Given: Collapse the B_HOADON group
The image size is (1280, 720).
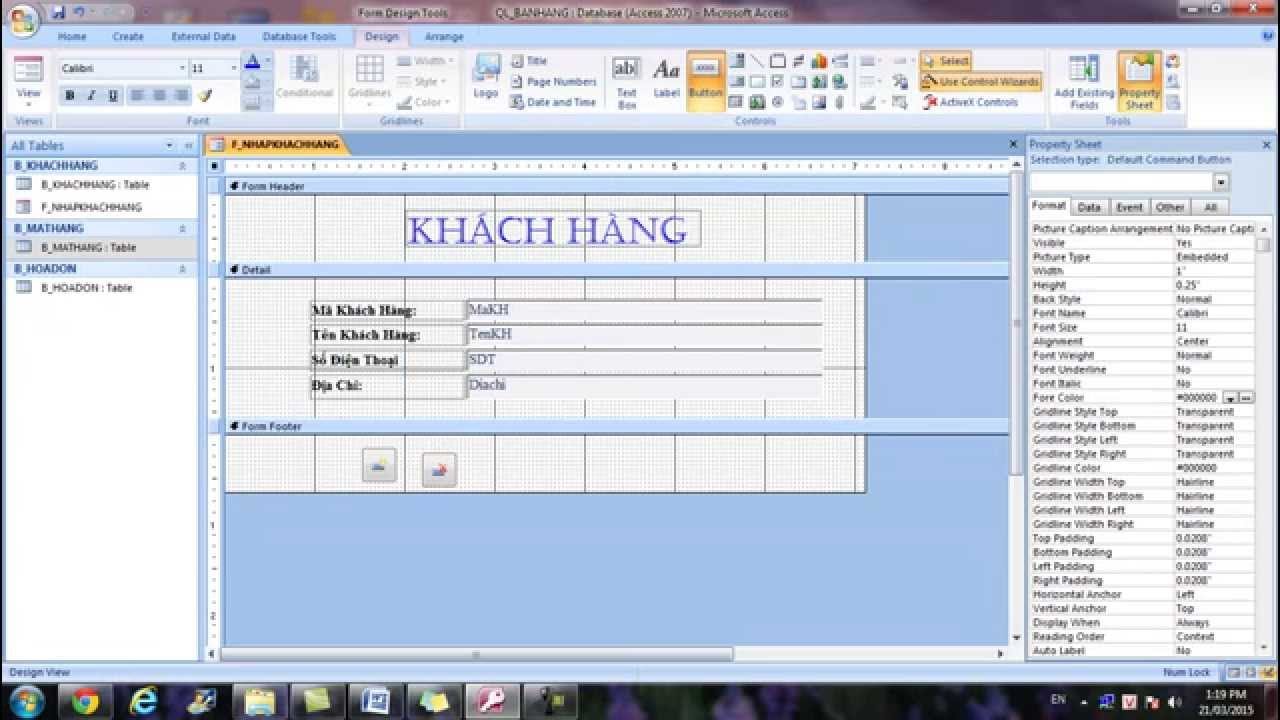Looking at the screenshot, I should [182, 269].
